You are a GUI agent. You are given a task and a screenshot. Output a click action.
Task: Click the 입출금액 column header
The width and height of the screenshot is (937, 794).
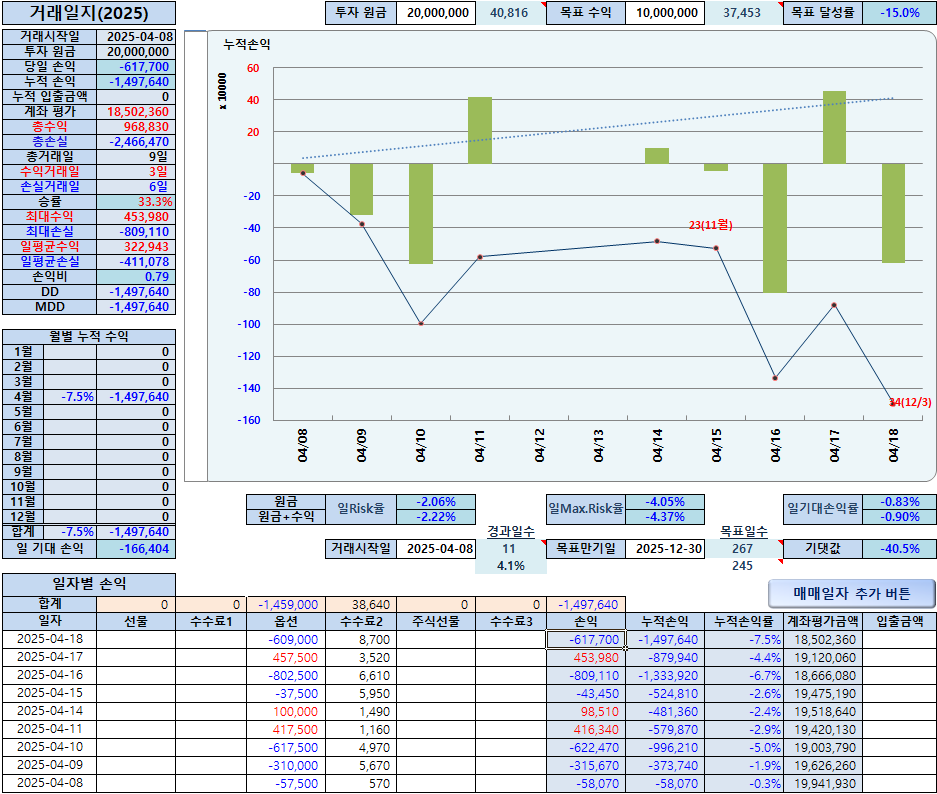[899, 621]
